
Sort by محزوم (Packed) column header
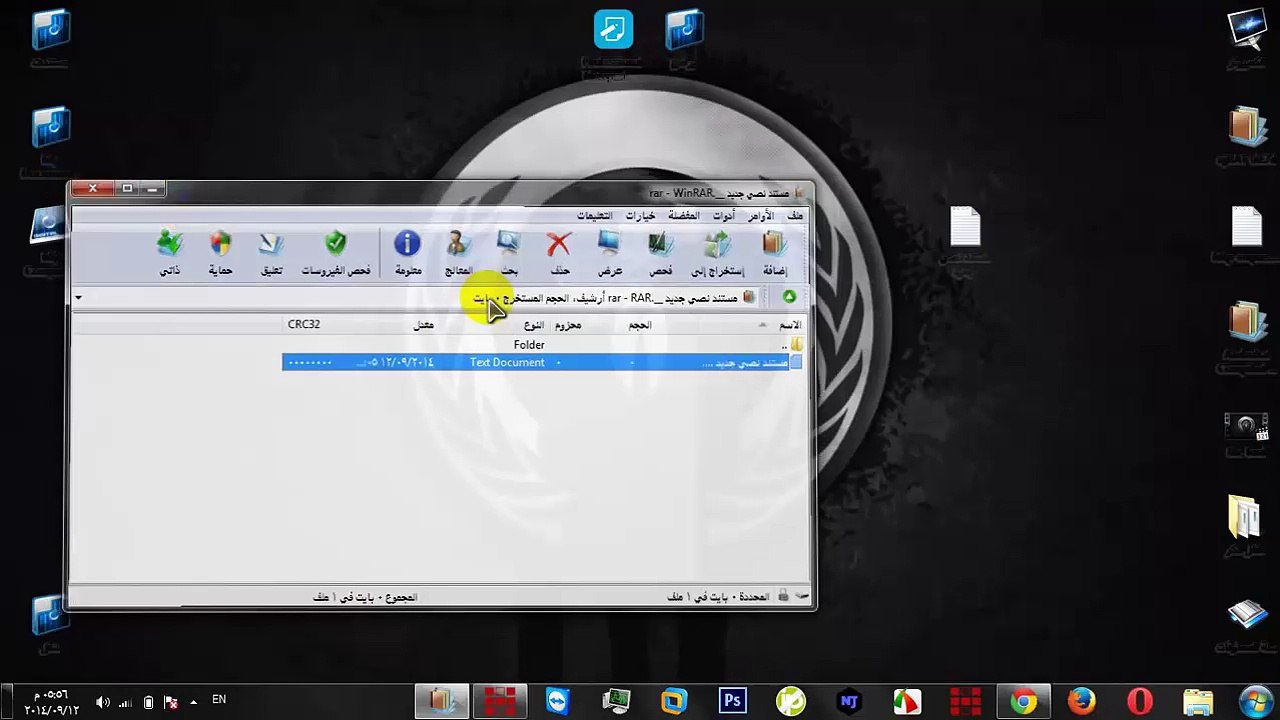click(x=568, y=325)
